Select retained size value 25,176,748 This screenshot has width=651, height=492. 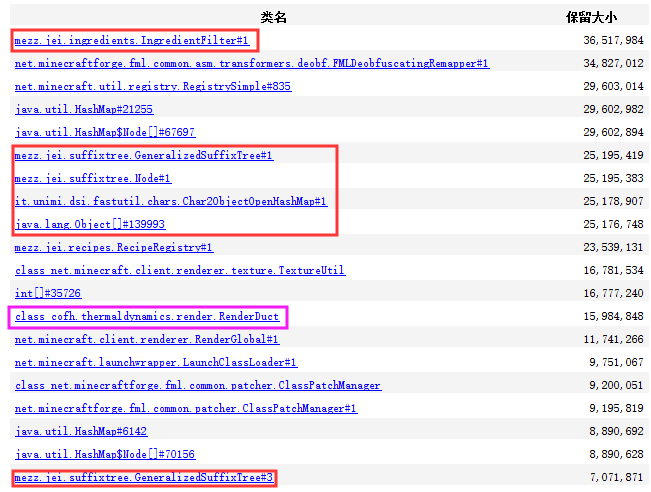pyautogui.click(x=613, y=224)
